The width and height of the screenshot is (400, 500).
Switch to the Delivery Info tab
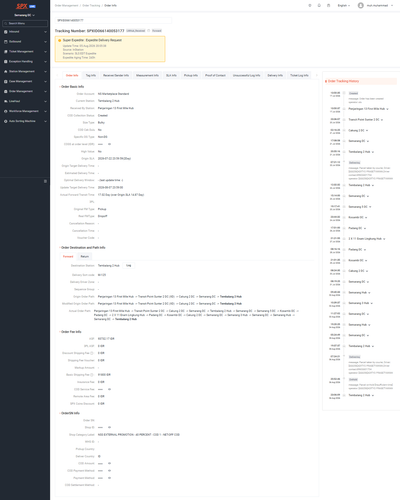coord(275,76)
